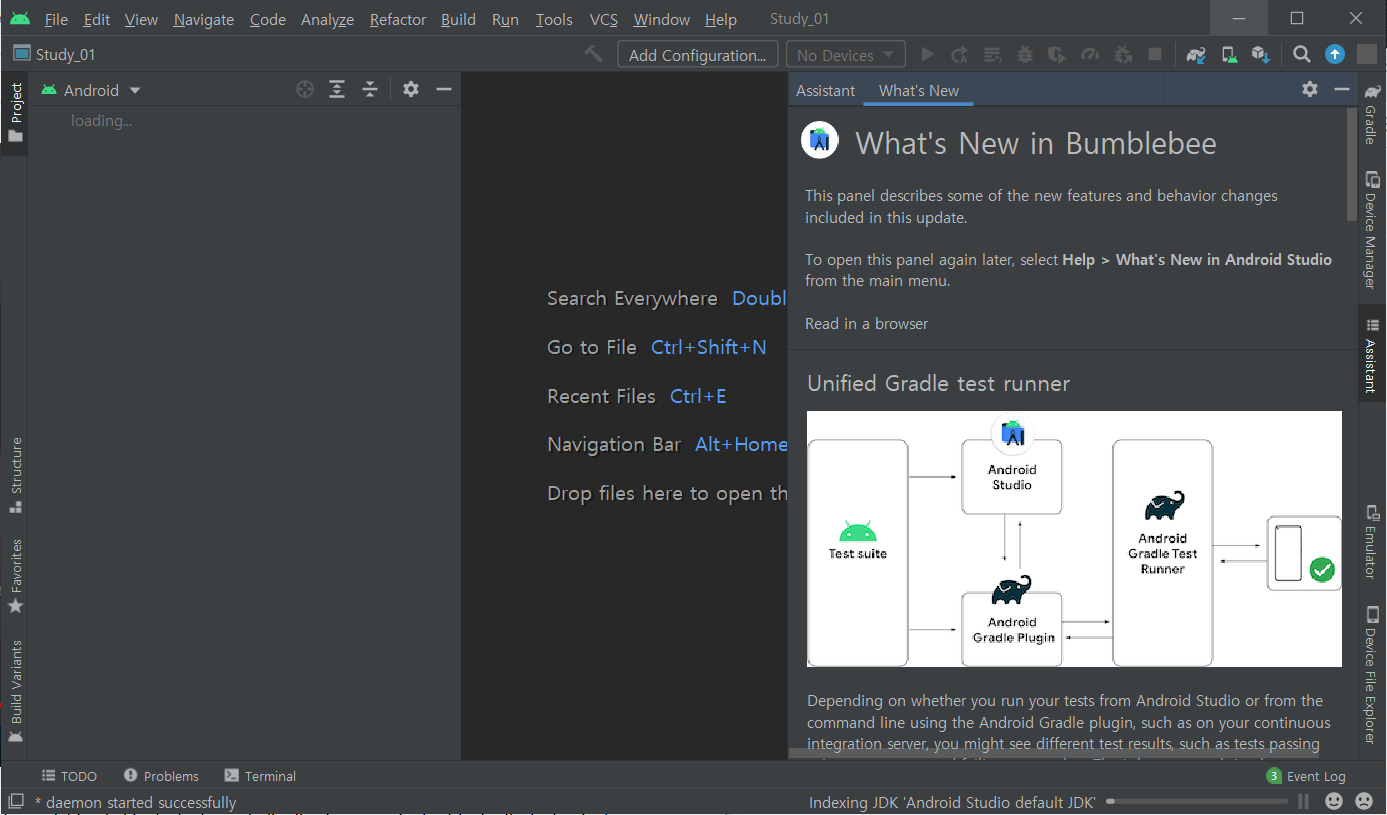Screen dimensions: 1387x815
Task: Open Project panel gear options
Action: click(x=411, y=90)
